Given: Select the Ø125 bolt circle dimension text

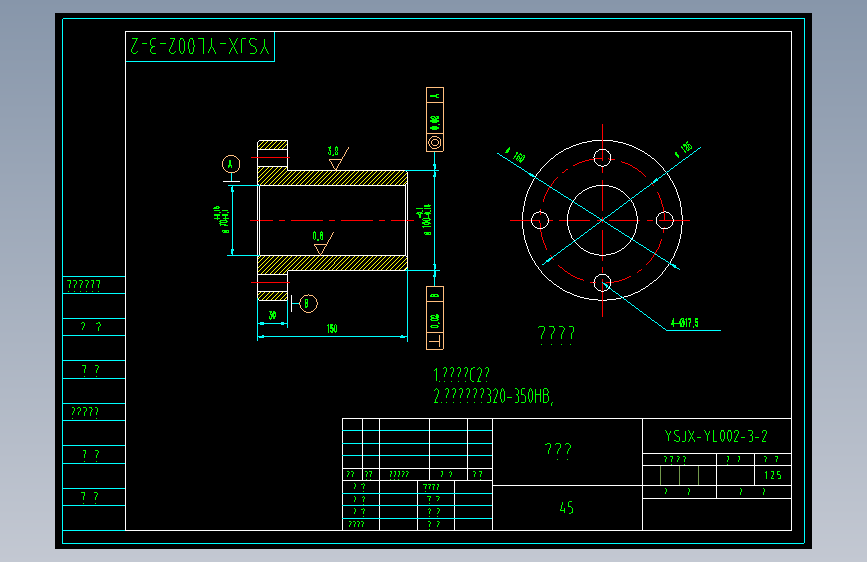Looking at the screenshot, I should tap(685, 148).
